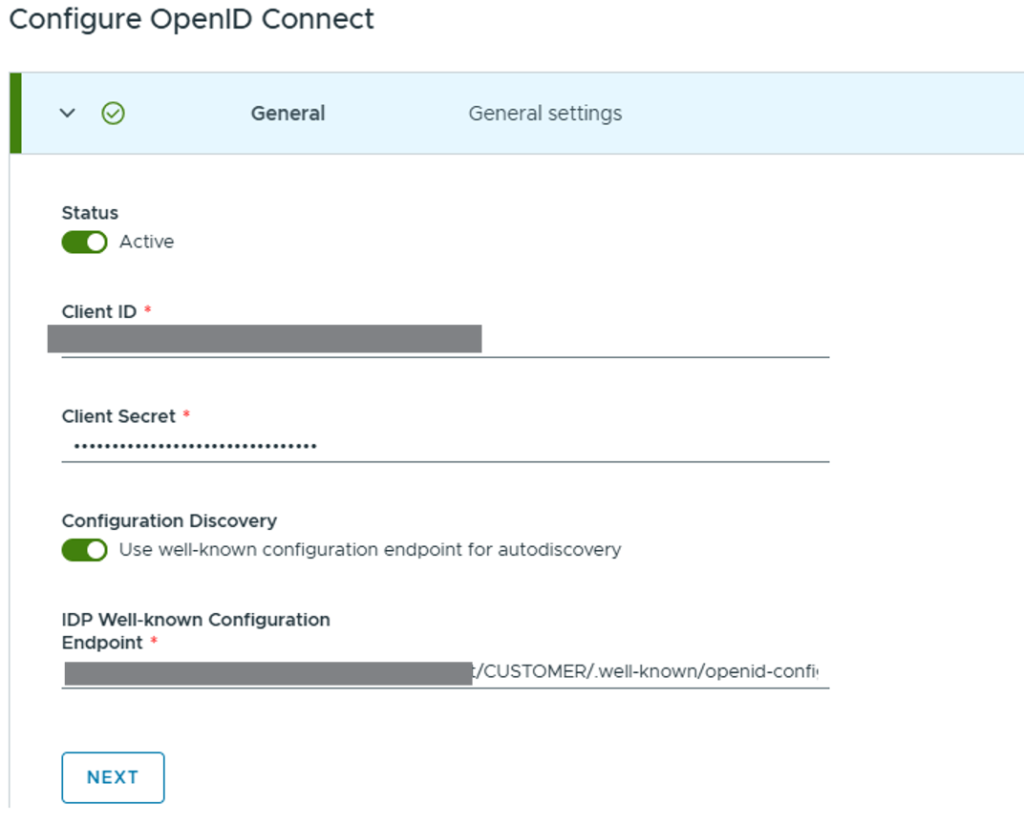
Task: Click the green checkmark status icon
Action: pos(113,113)
